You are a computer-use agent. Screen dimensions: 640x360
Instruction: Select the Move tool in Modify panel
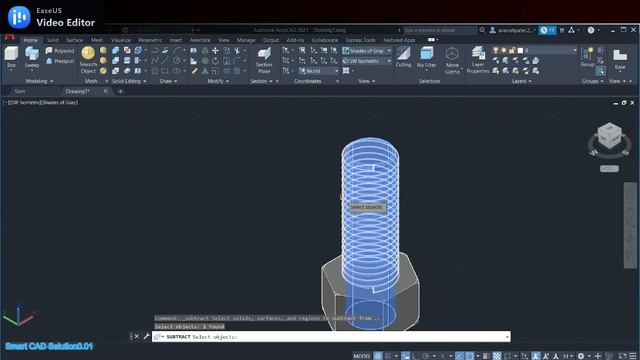click(215, 51)
